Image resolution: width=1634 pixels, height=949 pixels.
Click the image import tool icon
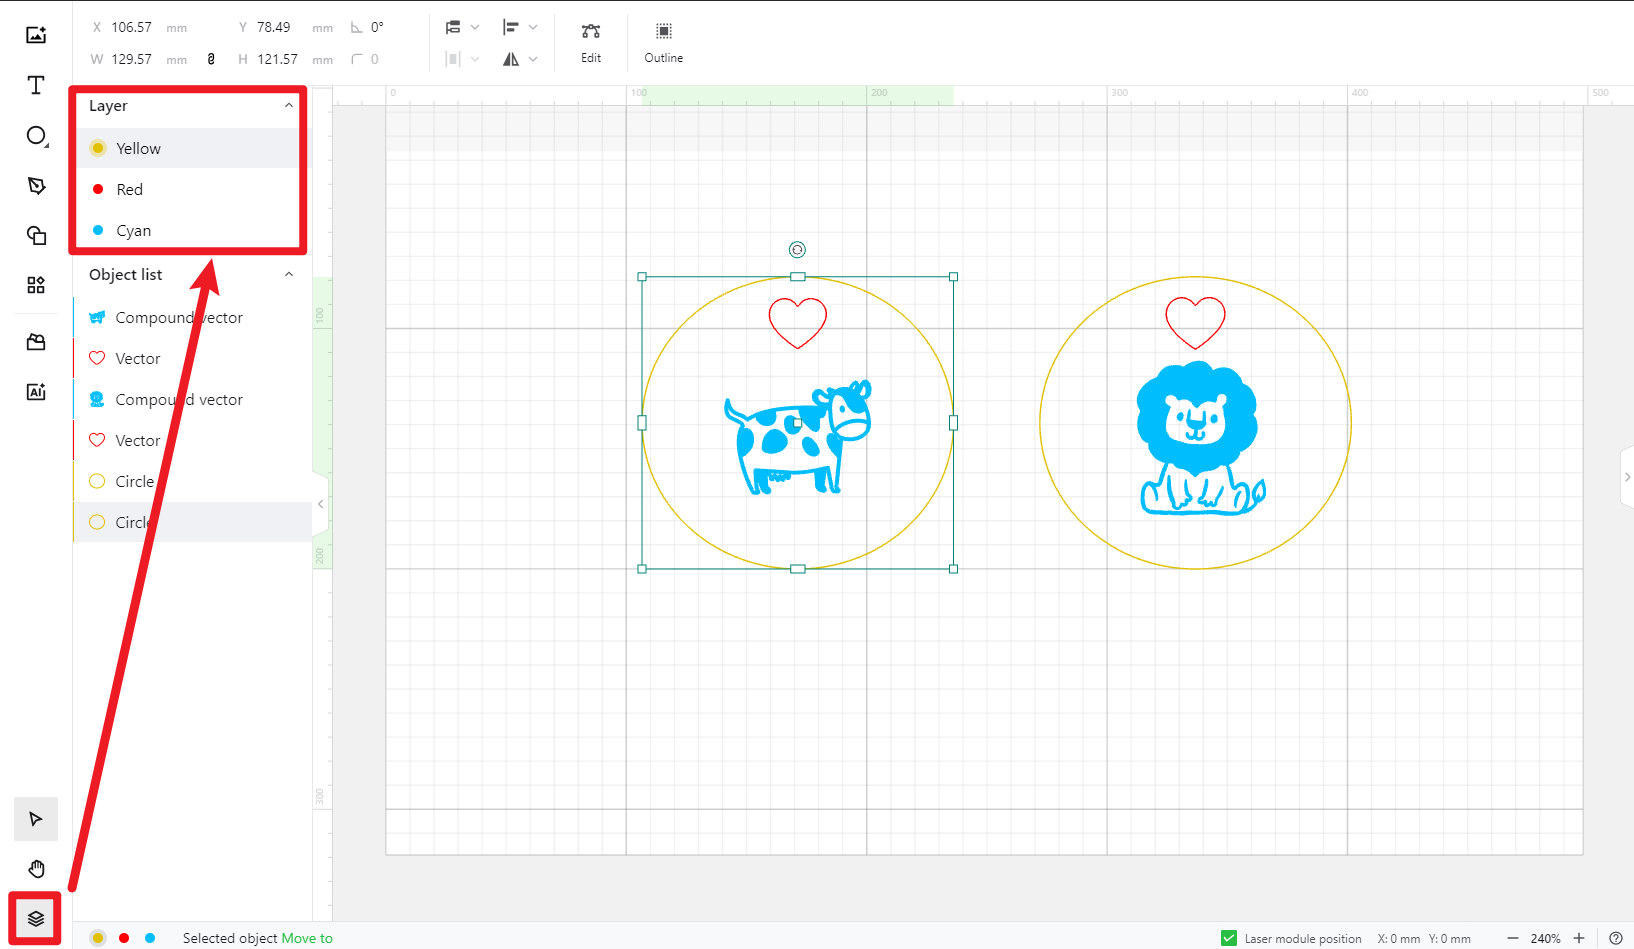(x=36, y=35)
